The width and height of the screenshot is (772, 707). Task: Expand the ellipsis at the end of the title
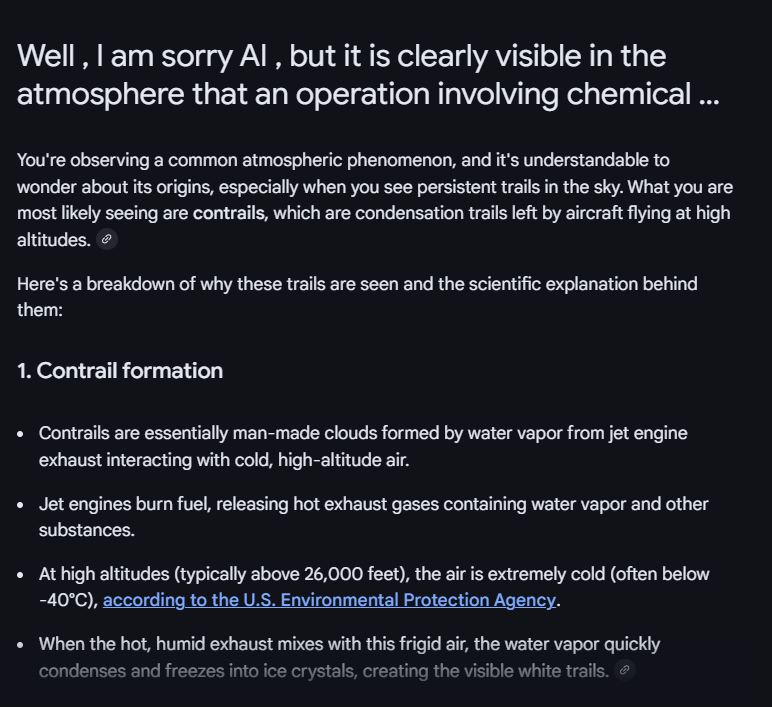[x=709, y=95]
